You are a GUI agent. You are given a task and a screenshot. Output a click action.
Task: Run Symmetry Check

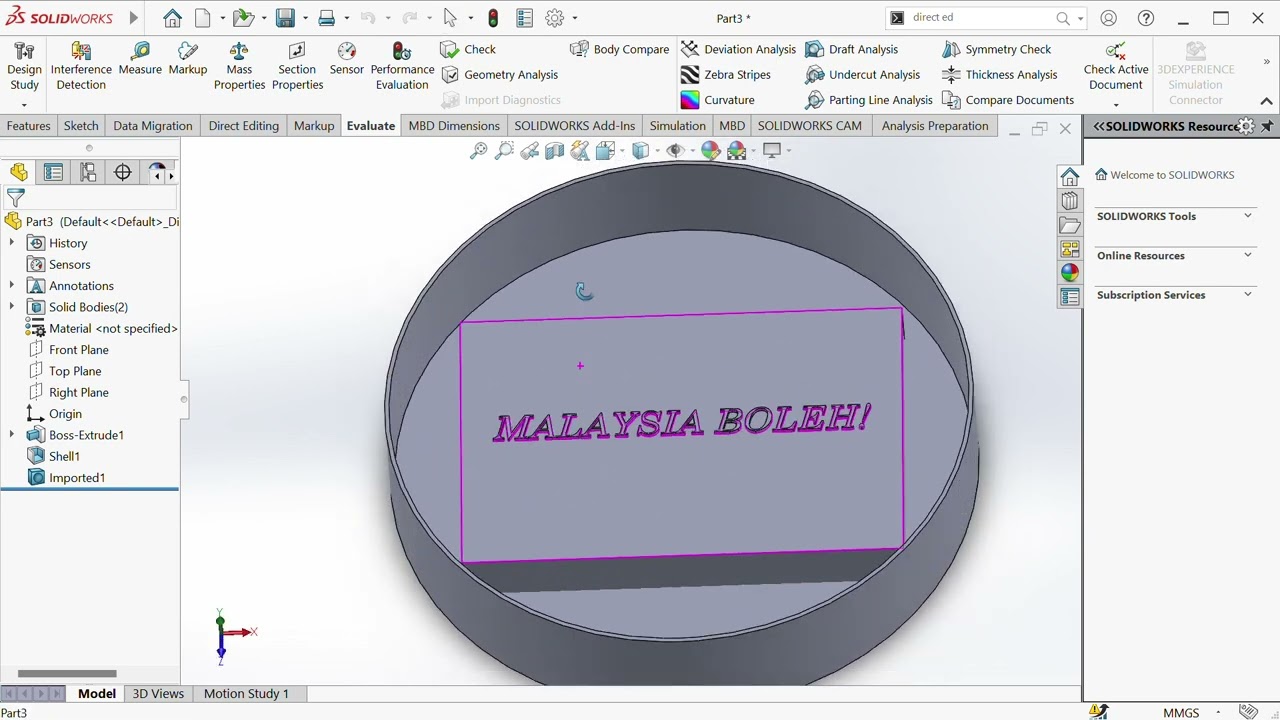997,49
